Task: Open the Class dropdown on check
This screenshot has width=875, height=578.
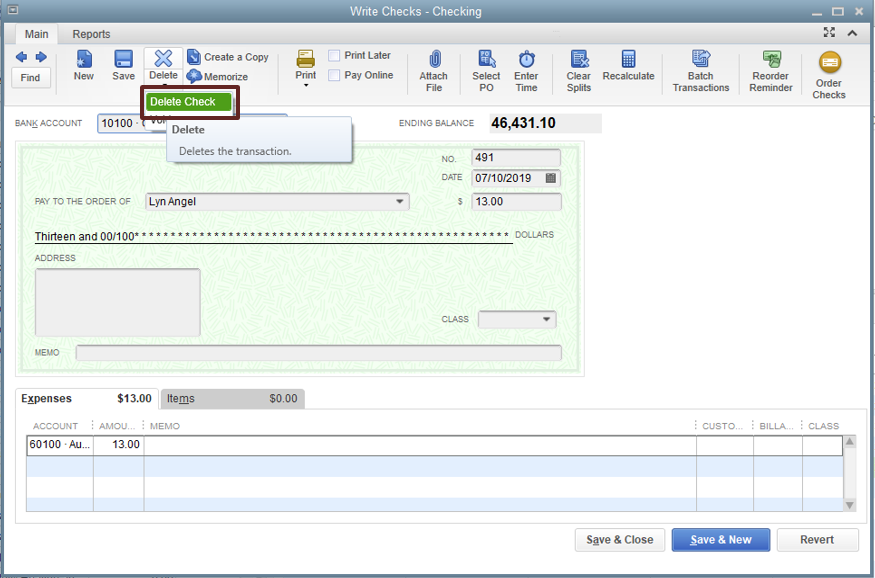Action: coord(546,319)
